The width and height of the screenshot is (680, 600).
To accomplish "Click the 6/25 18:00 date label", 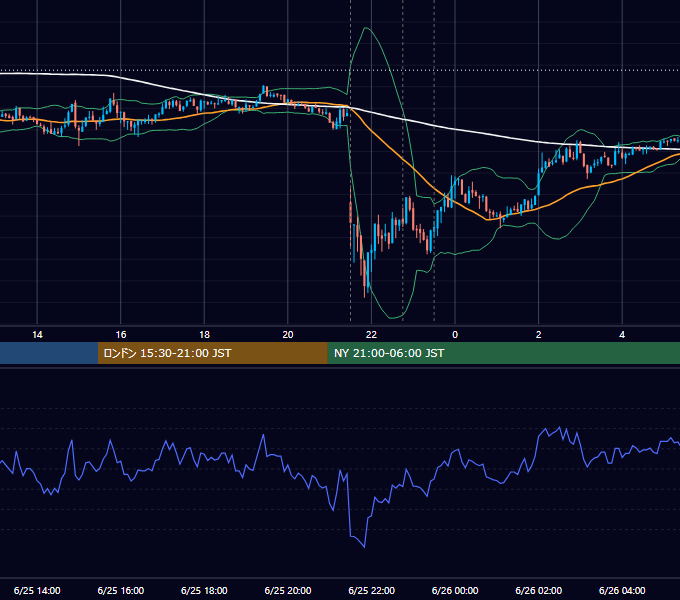I will click(204, 590).
